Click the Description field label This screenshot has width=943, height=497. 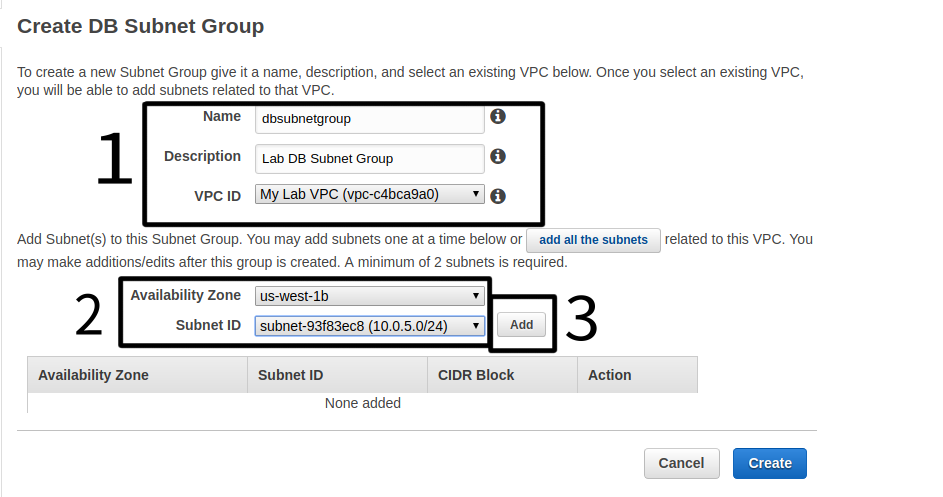coord(202,156)
